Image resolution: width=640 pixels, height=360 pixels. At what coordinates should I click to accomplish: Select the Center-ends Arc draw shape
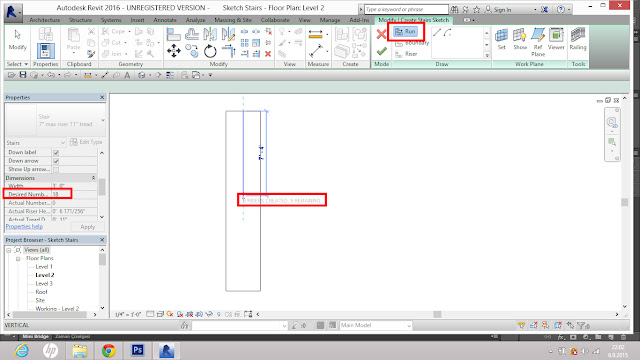click(x=448, y=32)
